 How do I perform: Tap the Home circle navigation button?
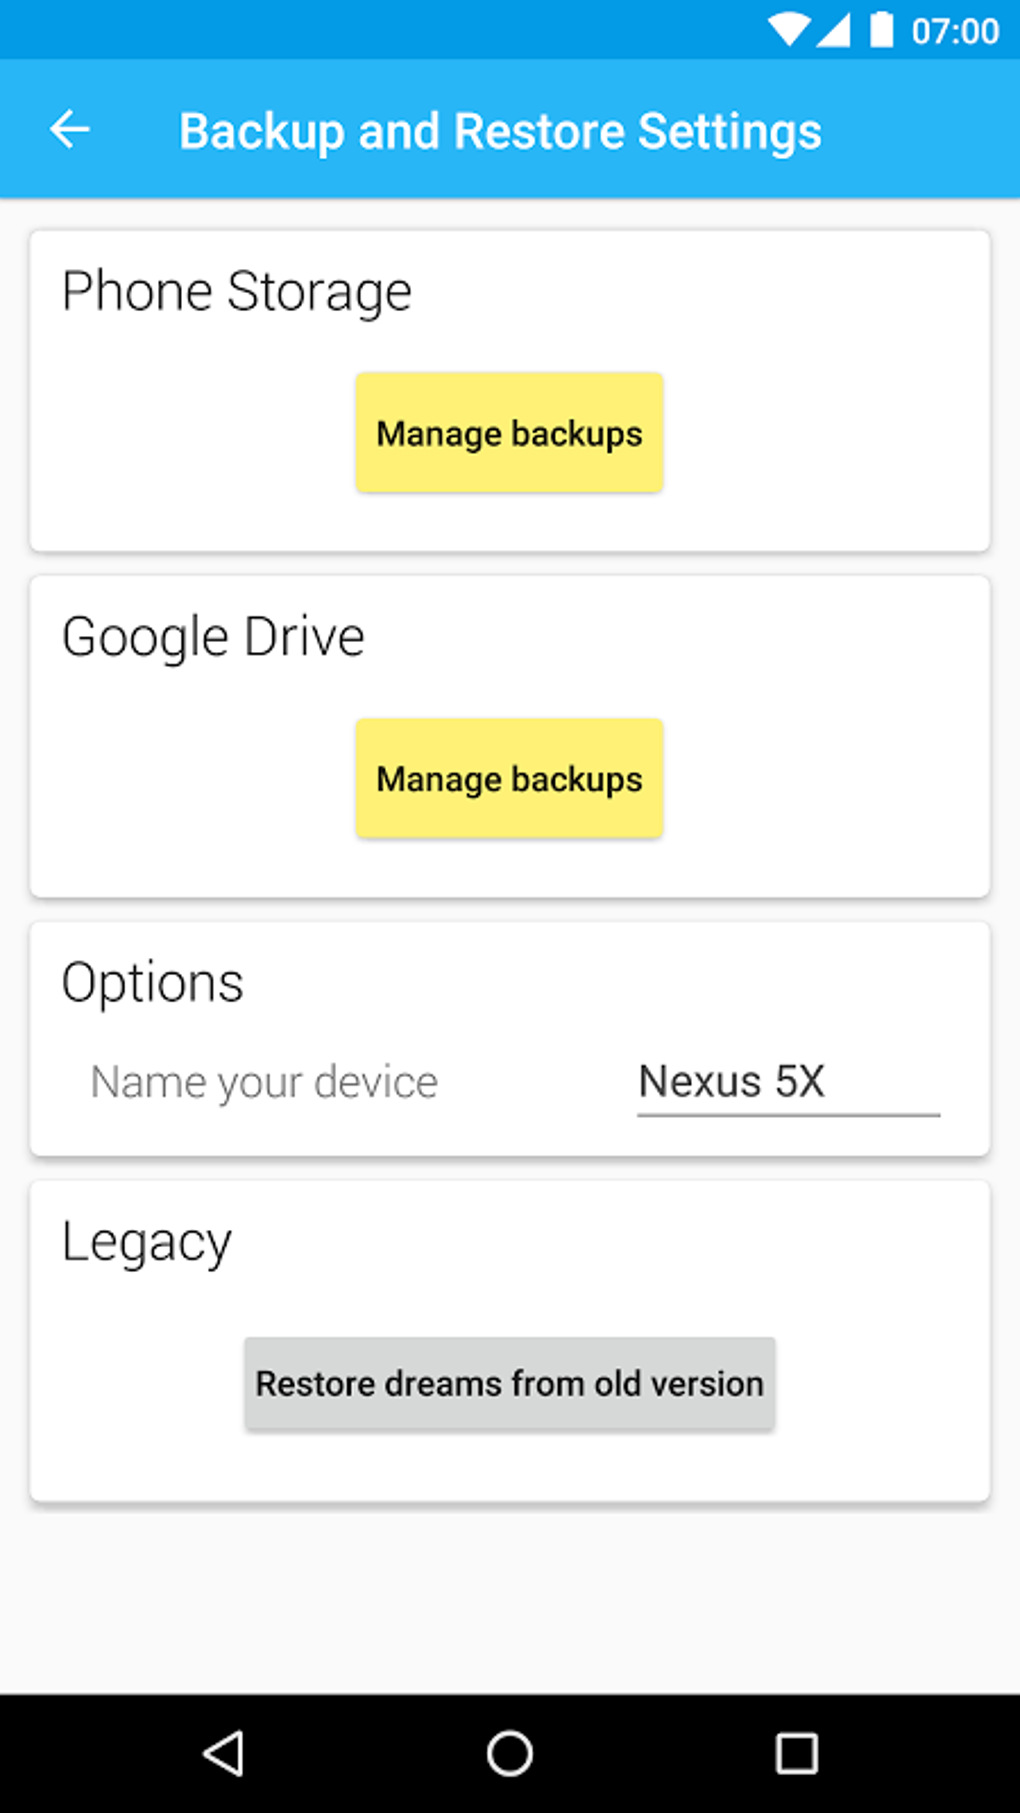coord(509,1753)
